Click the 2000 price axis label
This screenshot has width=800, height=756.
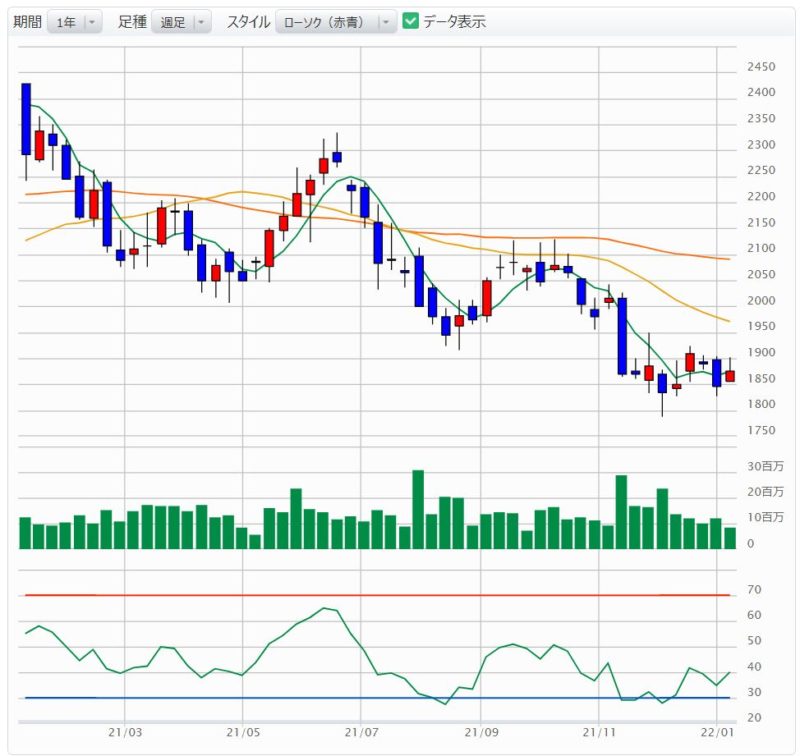tap(761, 300)
